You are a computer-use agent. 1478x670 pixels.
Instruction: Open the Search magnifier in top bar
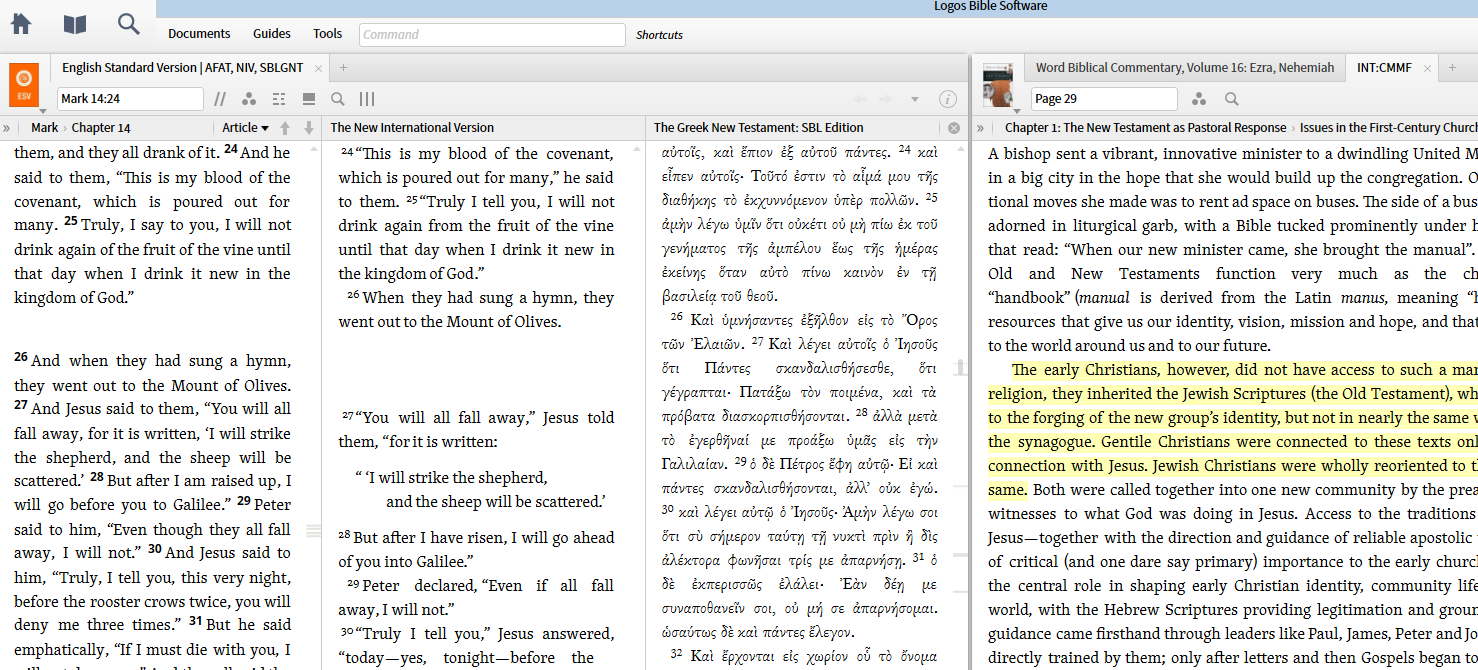(129, 24)
